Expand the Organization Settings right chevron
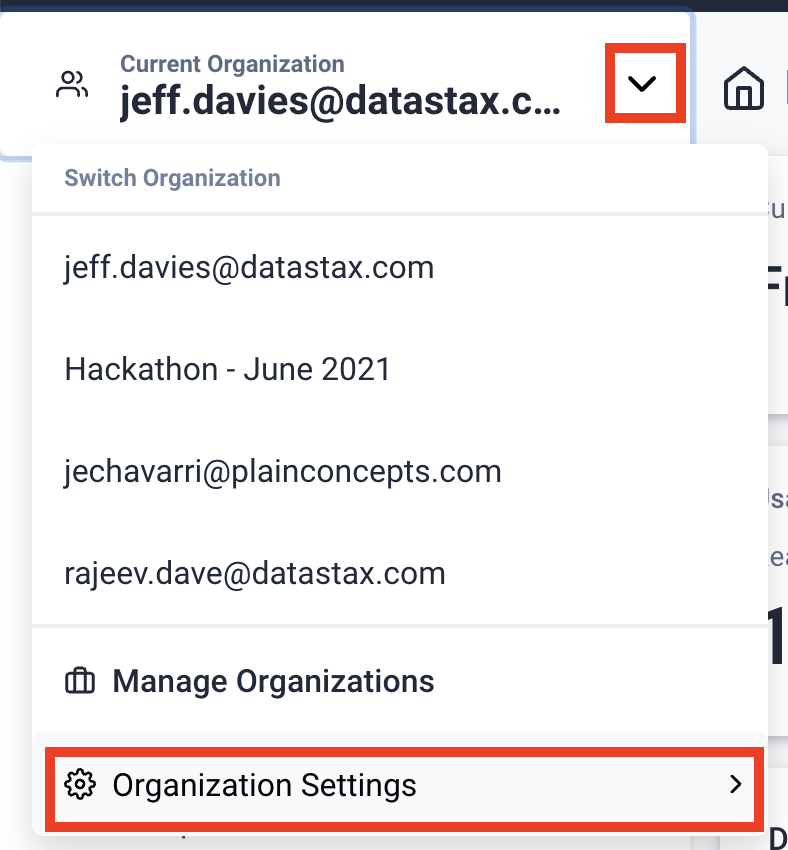Screen dimensions: 788x850 click(x=735, y=784)
